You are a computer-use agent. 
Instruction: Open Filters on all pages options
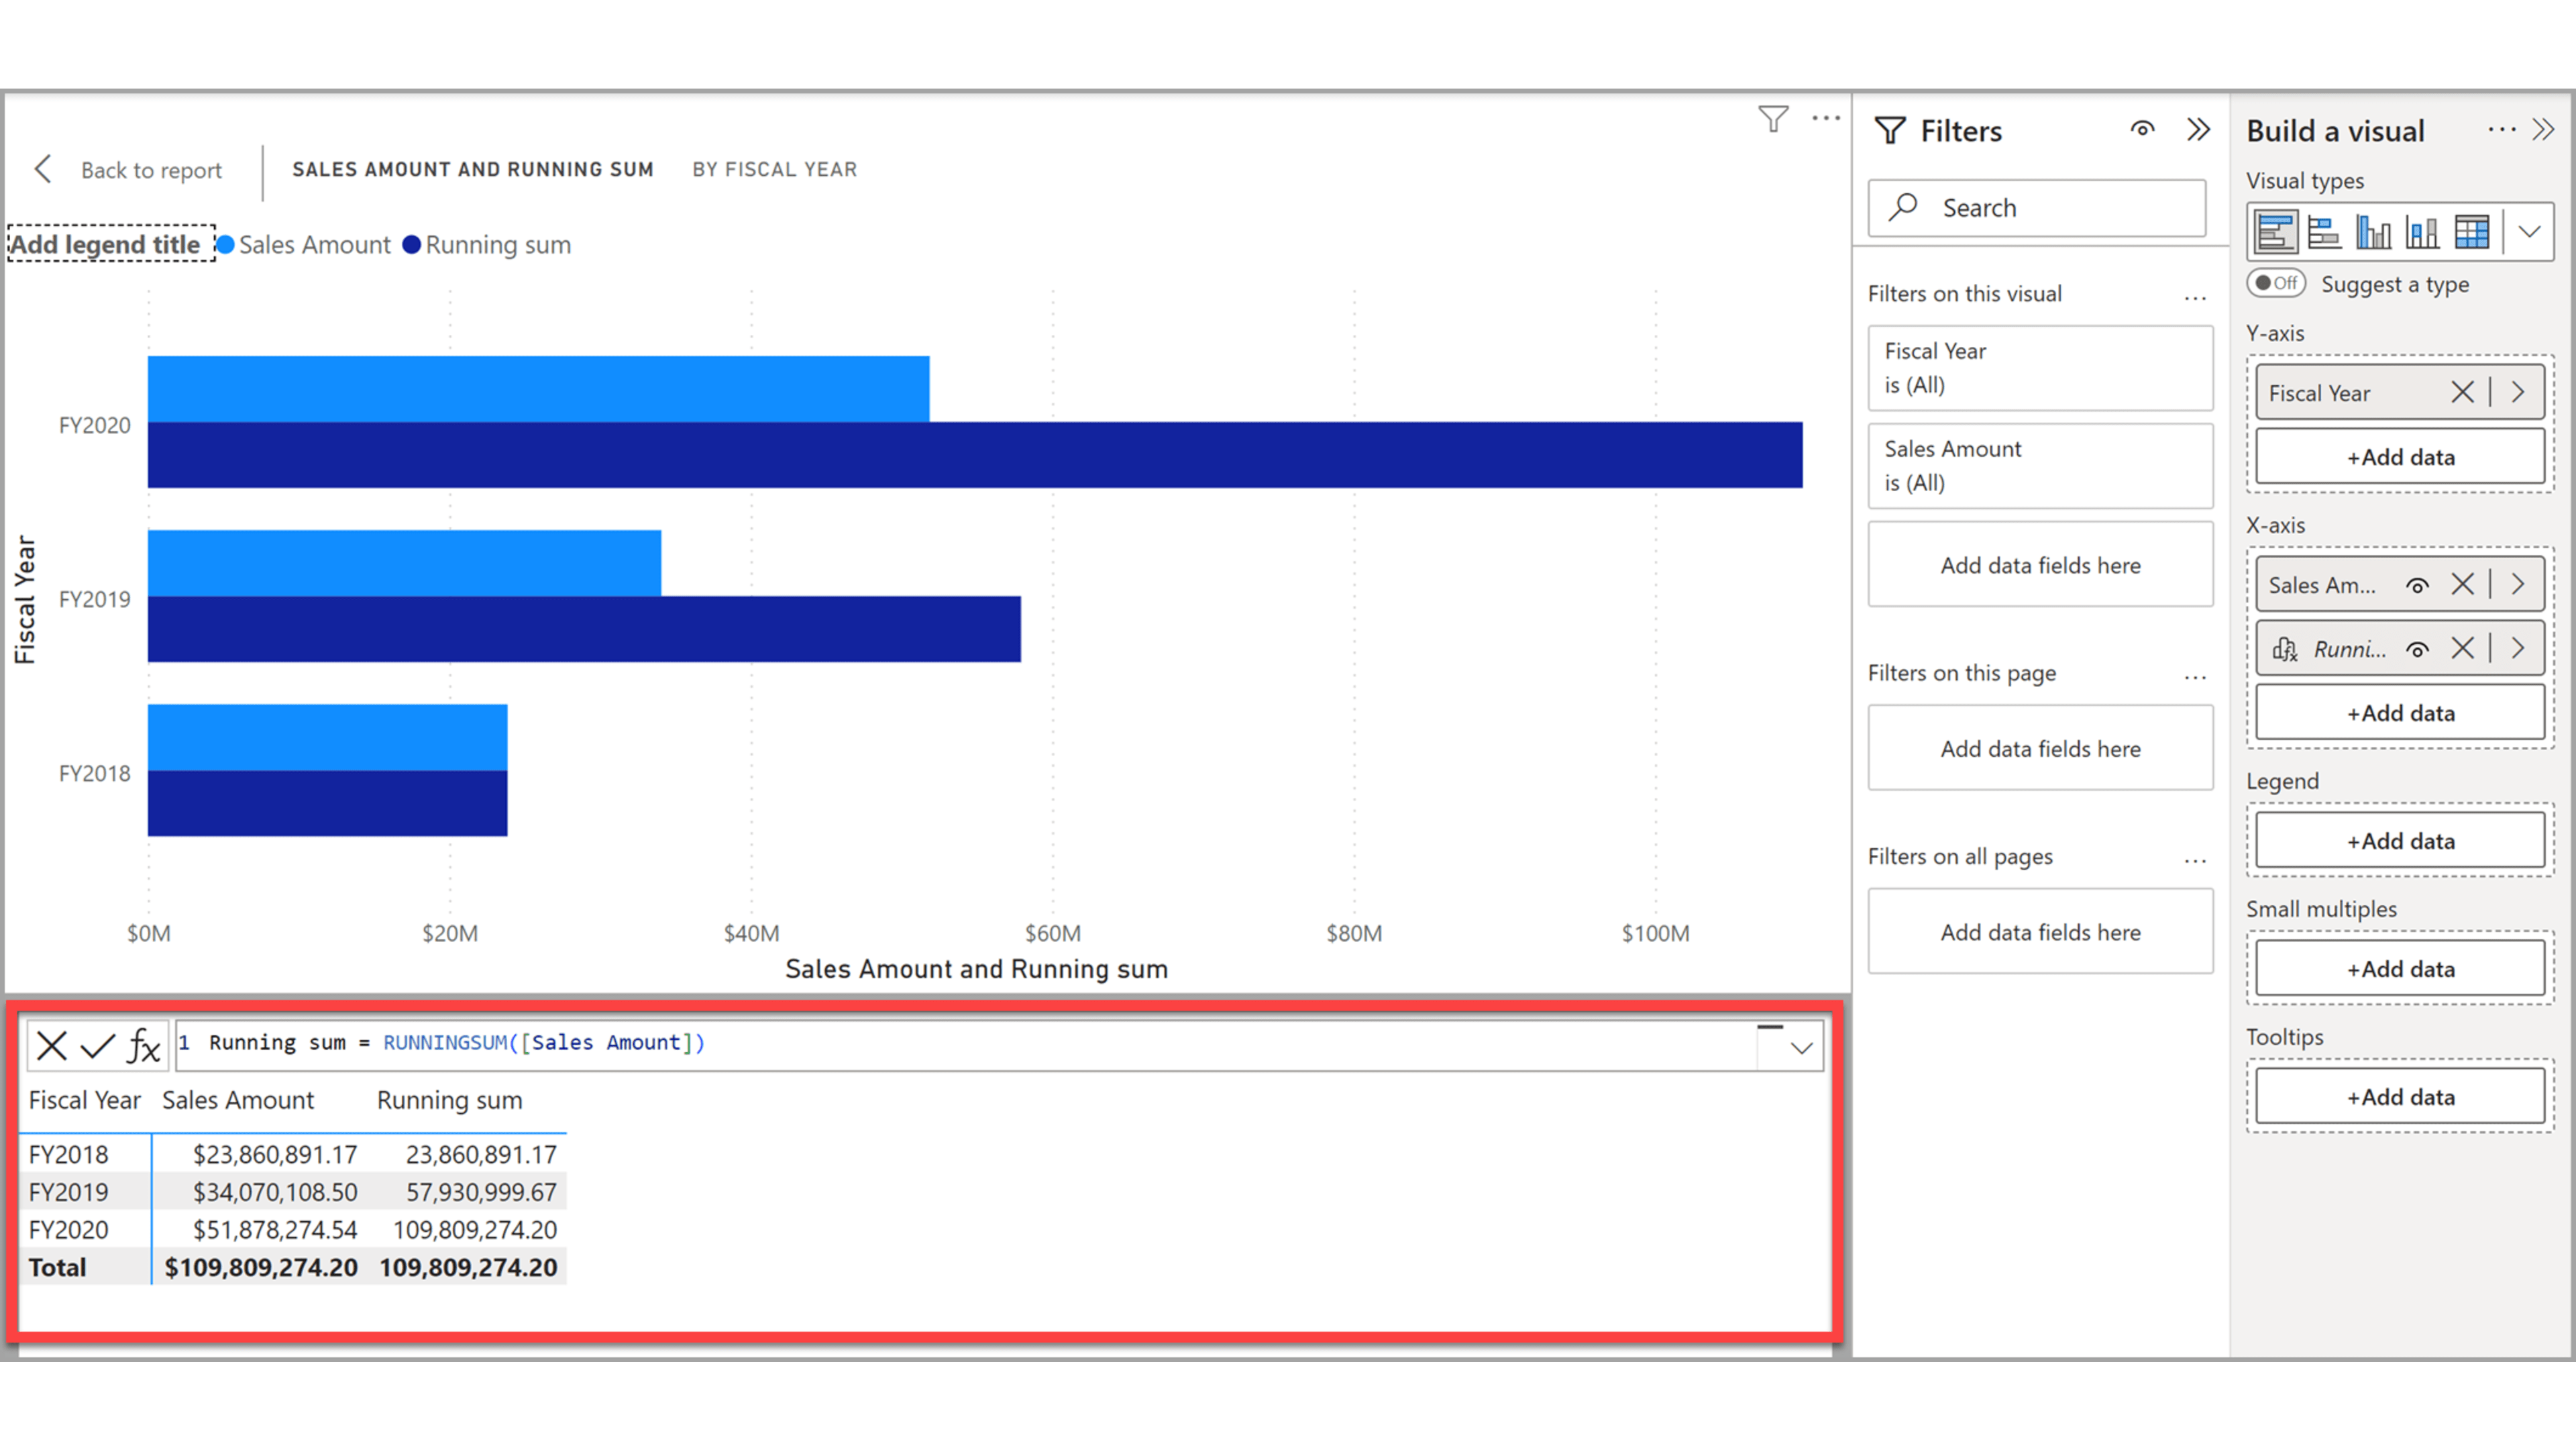tap(2195, 860)
